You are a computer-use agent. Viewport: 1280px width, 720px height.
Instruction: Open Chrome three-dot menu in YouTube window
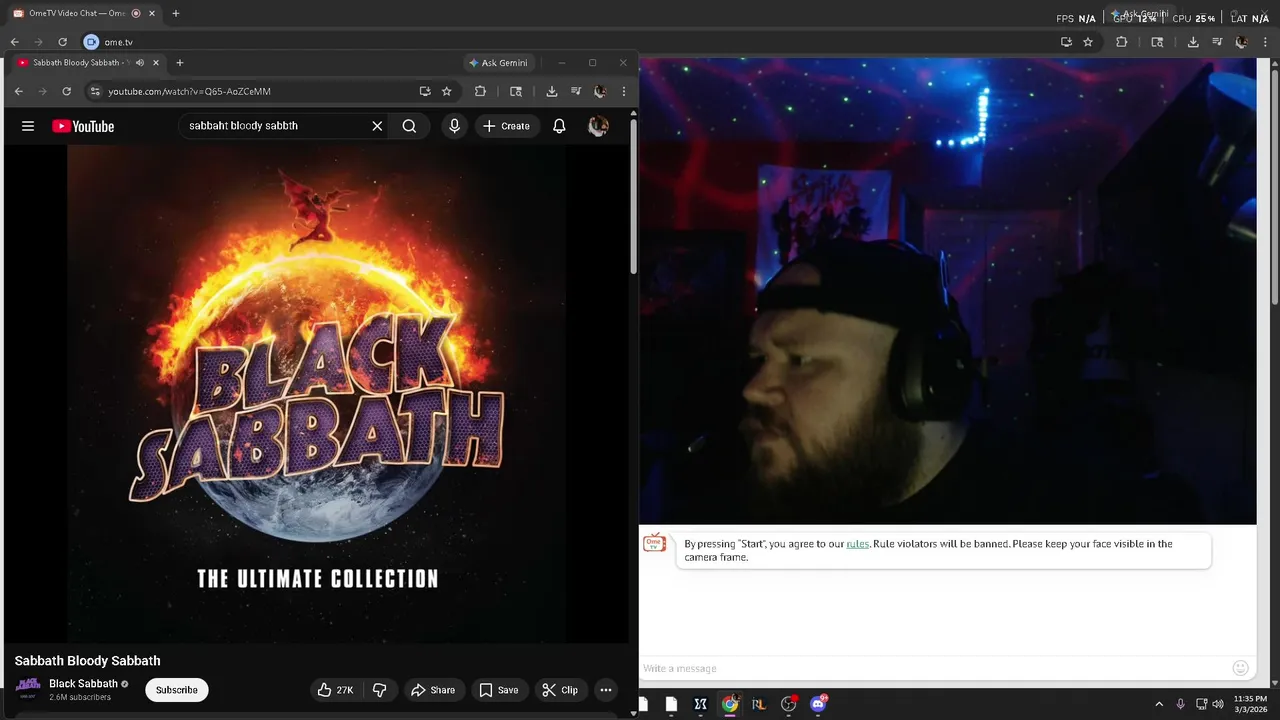pos(624,91)
